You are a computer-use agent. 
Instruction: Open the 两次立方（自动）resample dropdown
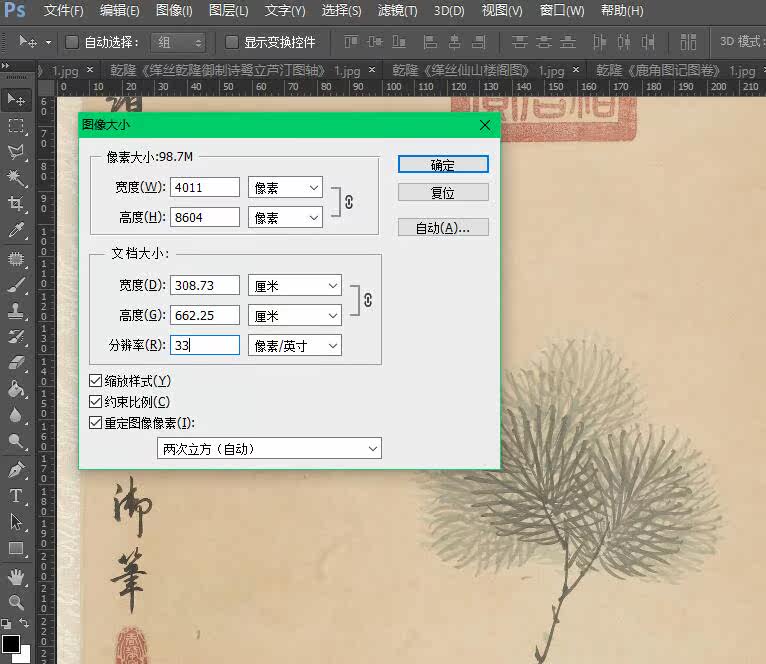click(x=269, y=449)
